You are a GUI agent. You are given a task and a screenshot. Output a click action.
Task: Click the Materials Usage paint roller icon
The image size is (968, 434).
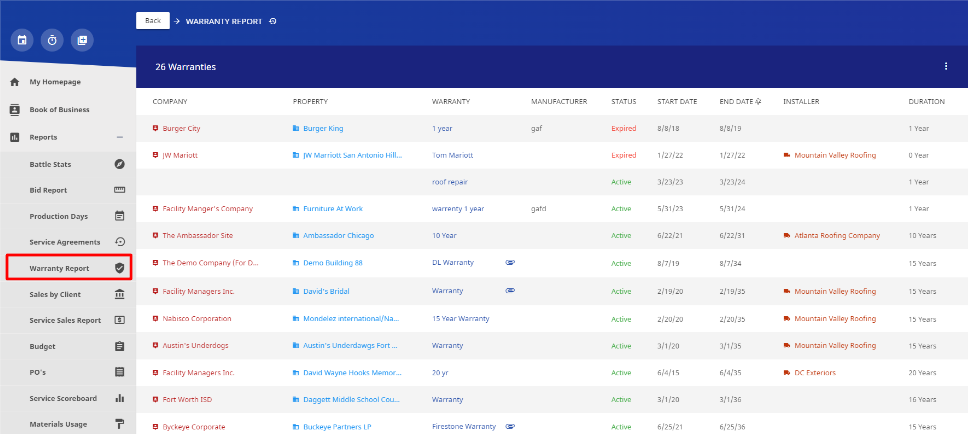pos(120,424)
